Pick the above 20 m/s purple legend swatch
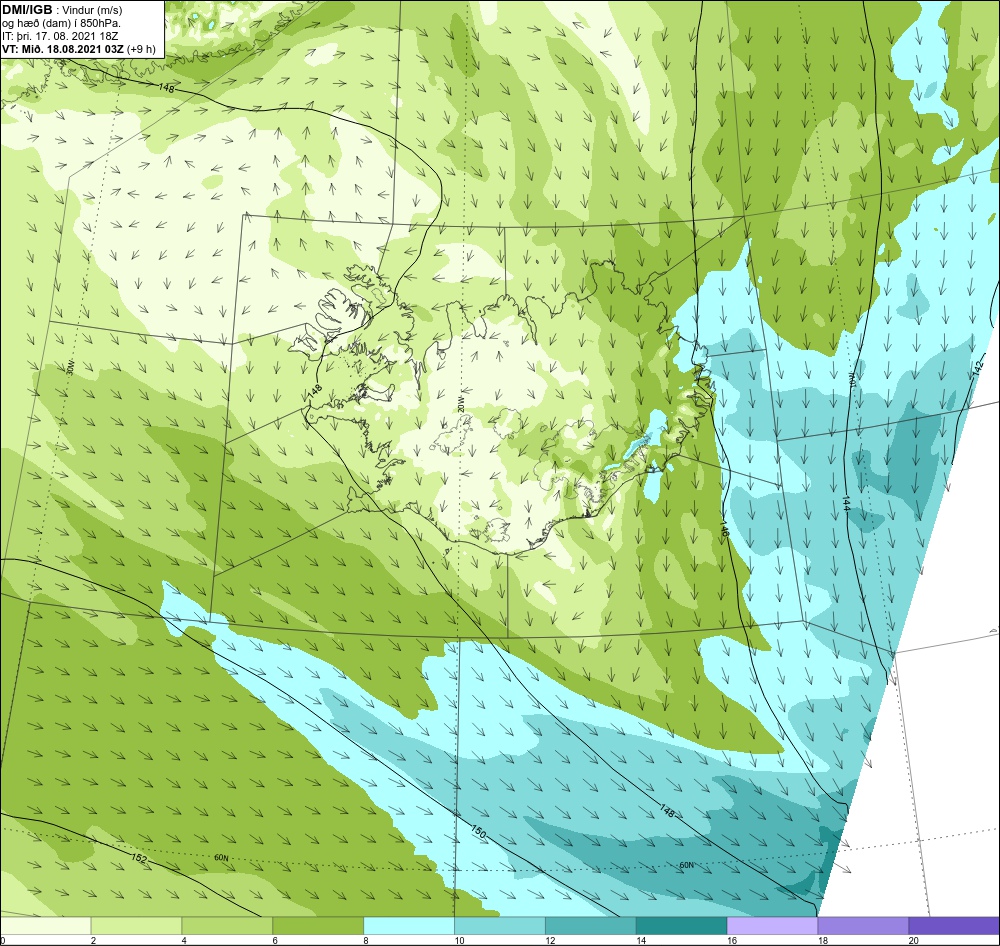Screen dimensions: 1000x946 coord(954,926)
